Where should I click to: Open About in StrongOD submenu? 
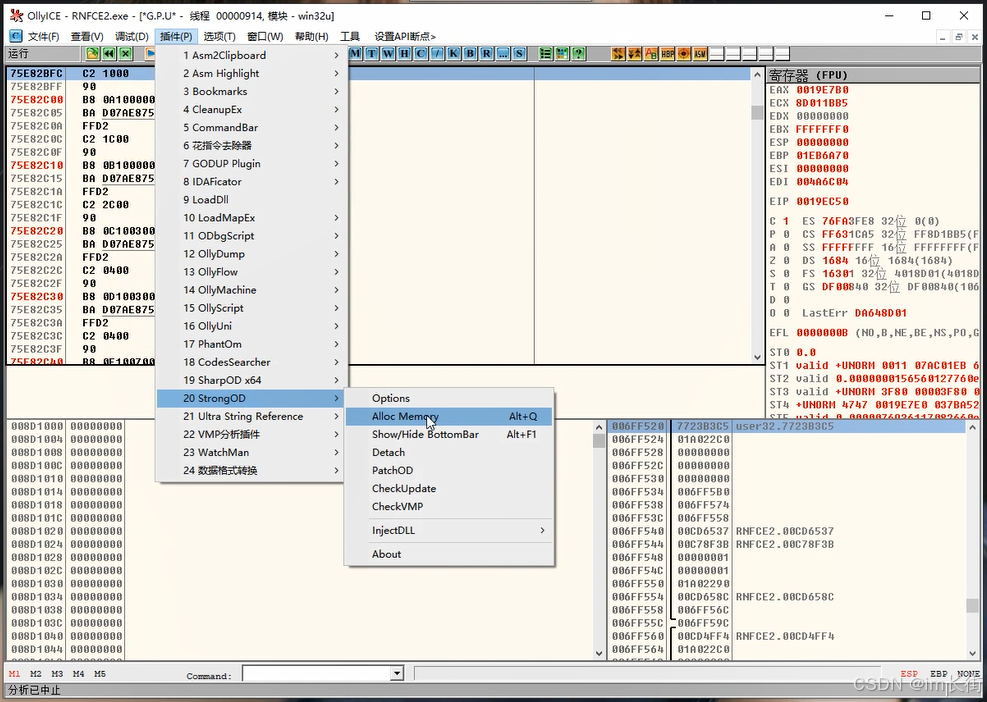point(449,554)
